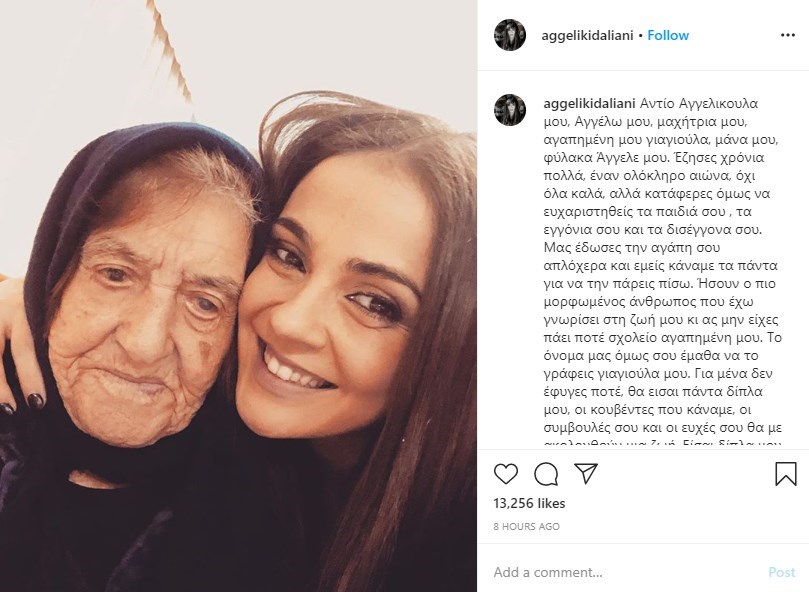Share the post with the paper plane icon
The width and height of the screenshot is (809, 592).
(x=586, y=473)
